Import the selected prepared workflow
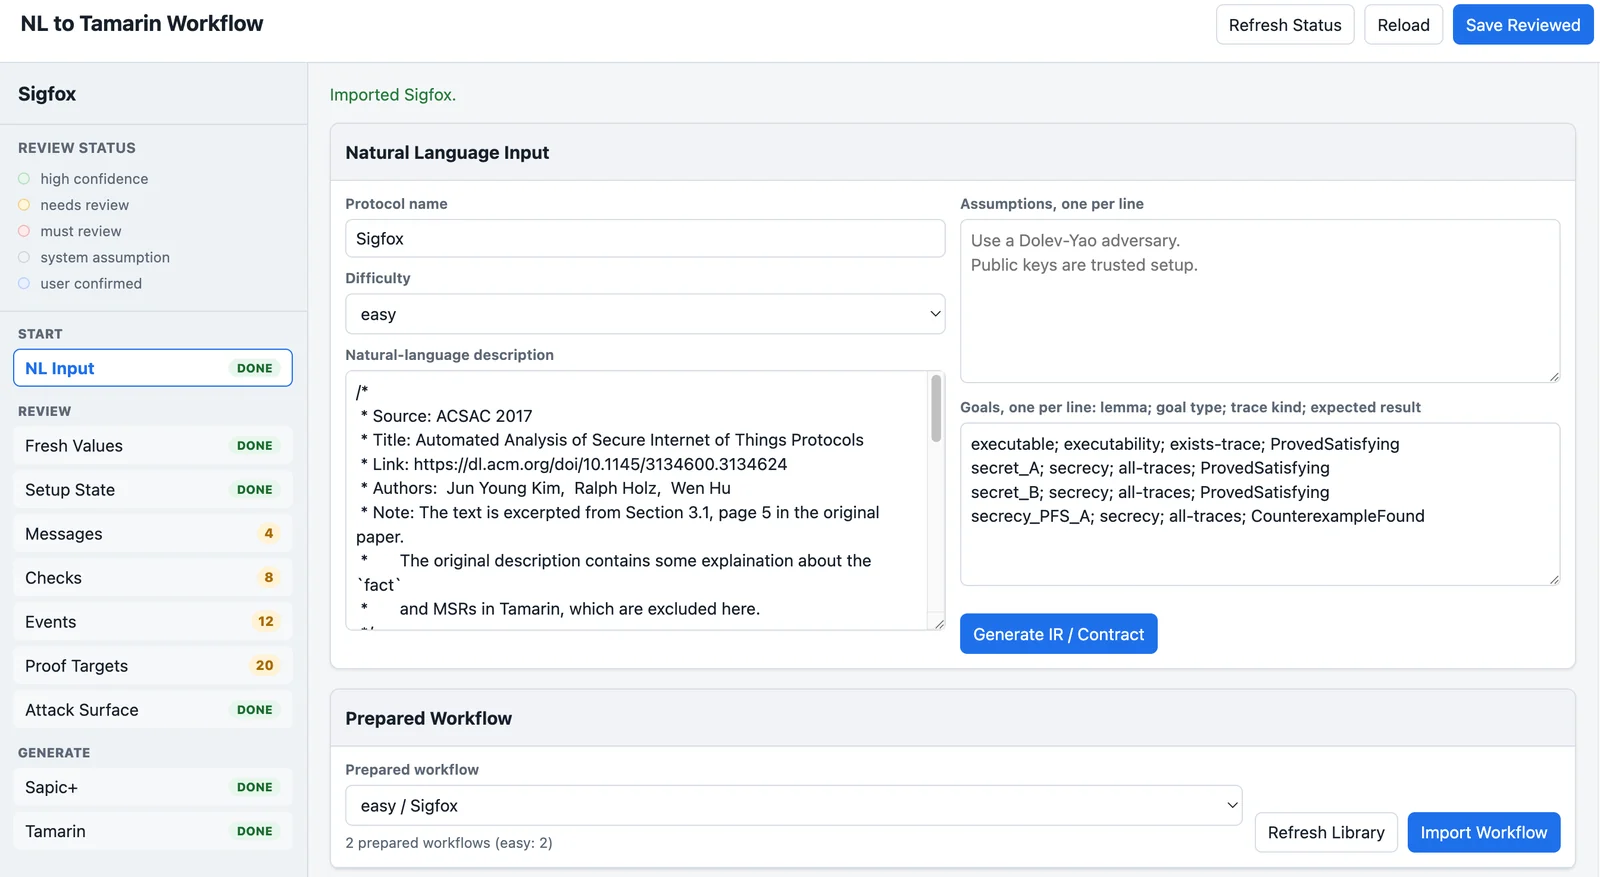 click(1483, 832)
